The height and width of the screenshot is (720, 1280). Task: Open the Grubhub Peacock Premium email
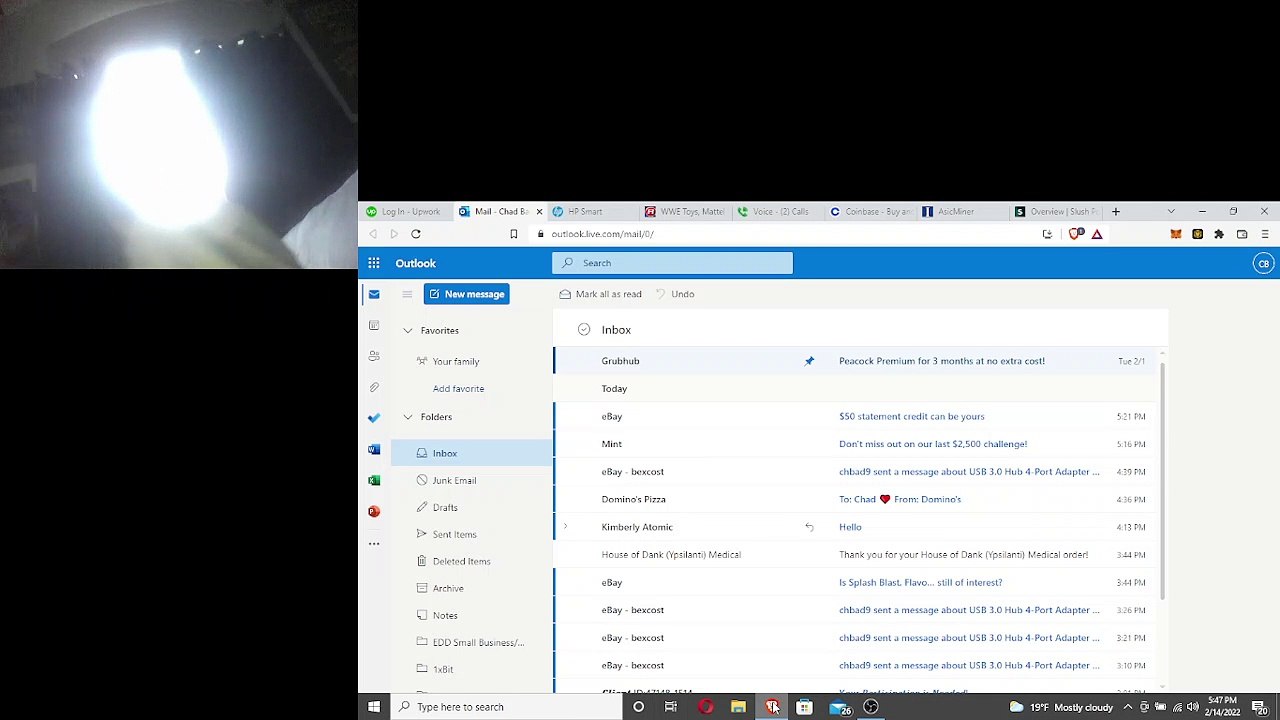857,361
